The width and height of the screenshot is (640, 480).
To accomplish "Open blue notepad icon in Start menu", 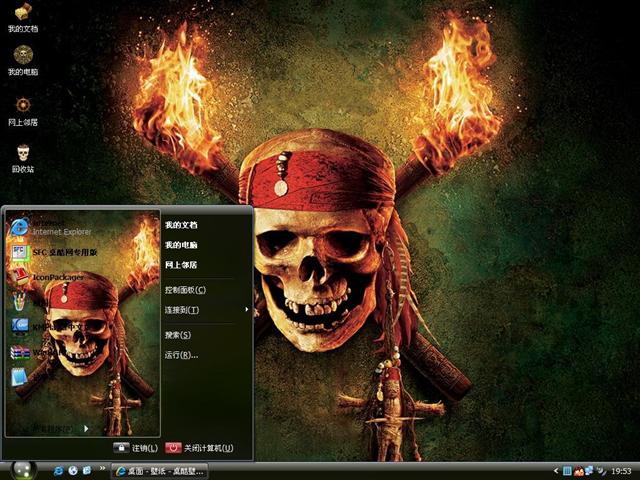I will [19, 376].
